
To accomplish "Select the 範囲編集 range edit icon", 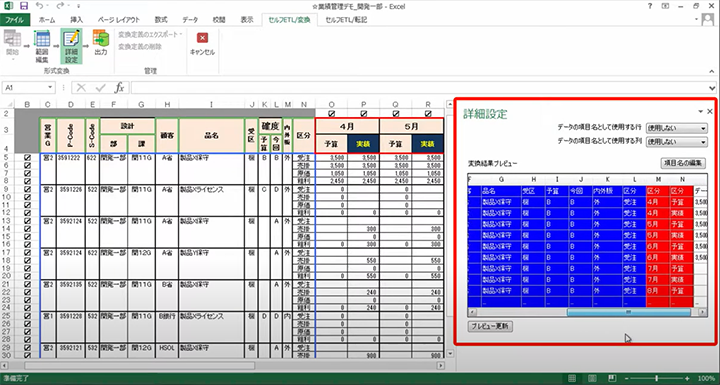I will click(42, 46).
